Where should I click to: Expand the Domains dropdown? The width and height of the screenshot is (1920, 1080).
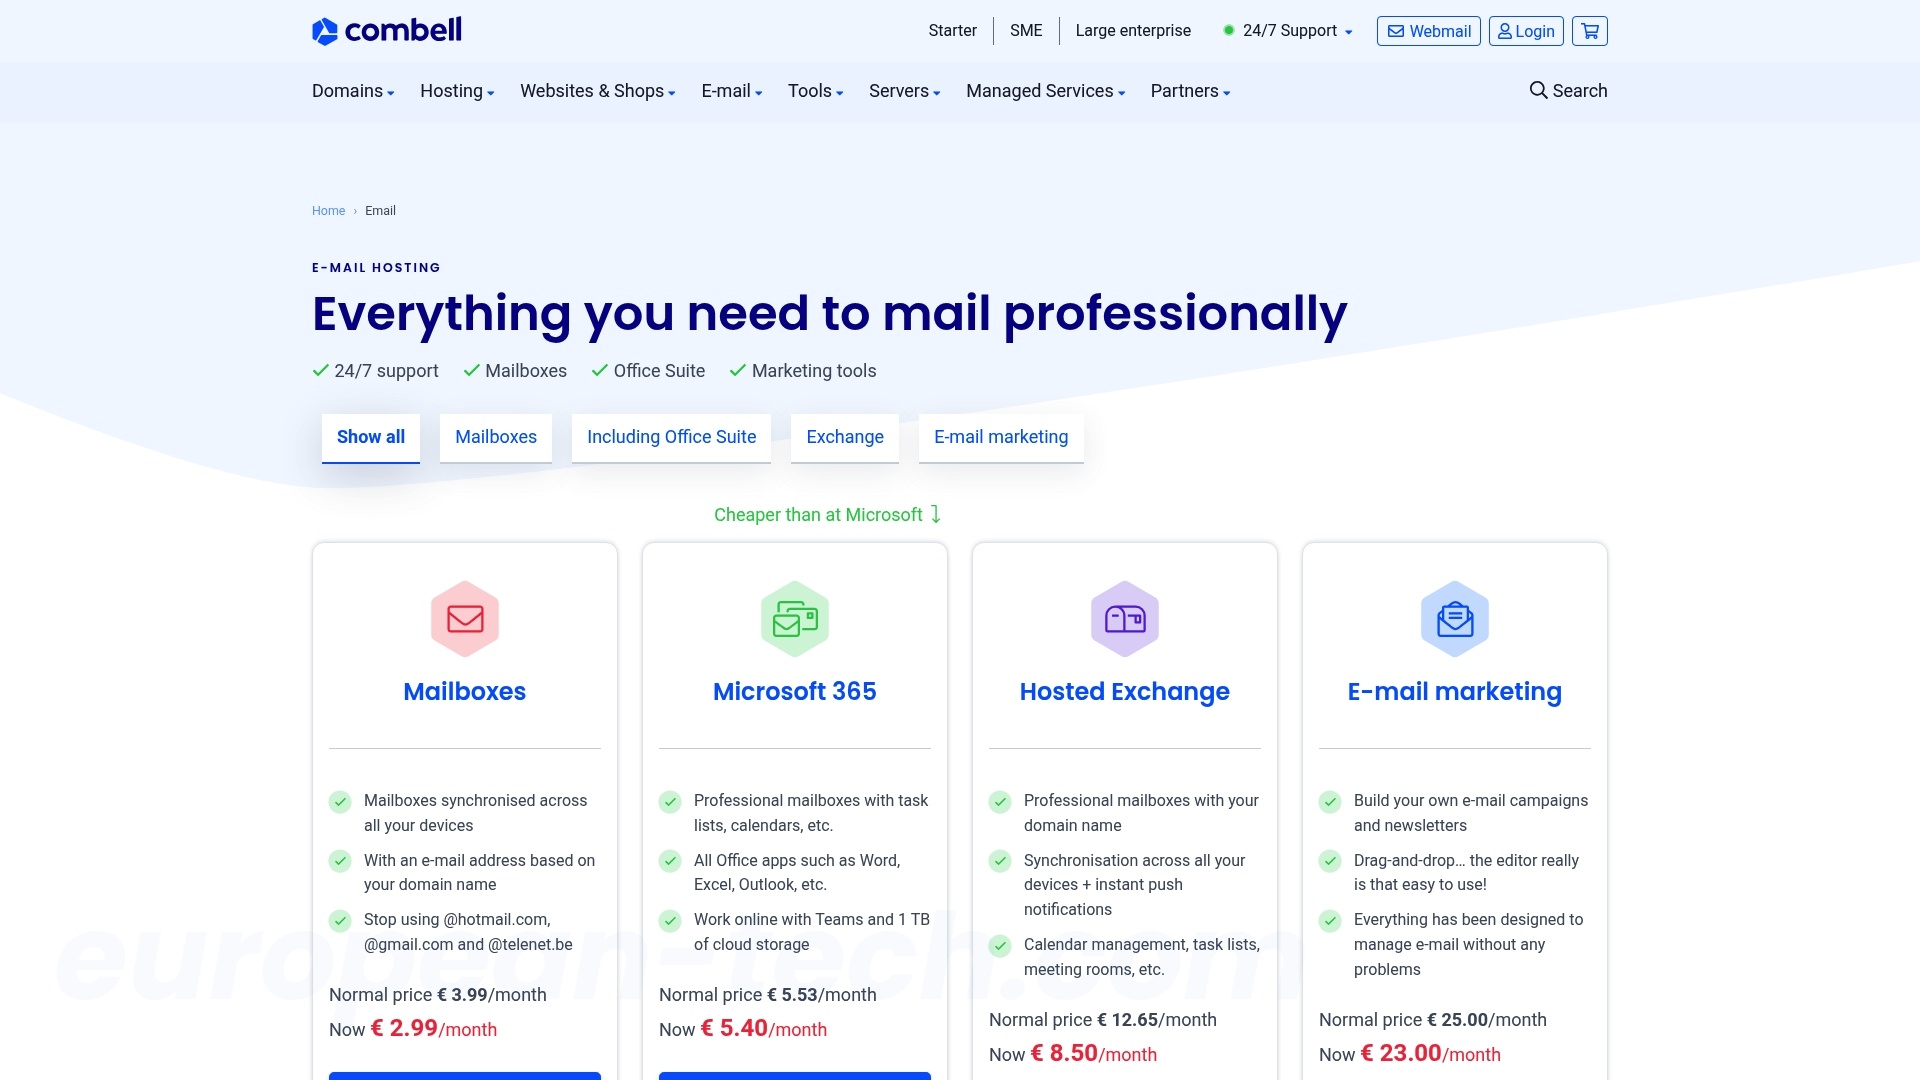click(x=350, y=91)
